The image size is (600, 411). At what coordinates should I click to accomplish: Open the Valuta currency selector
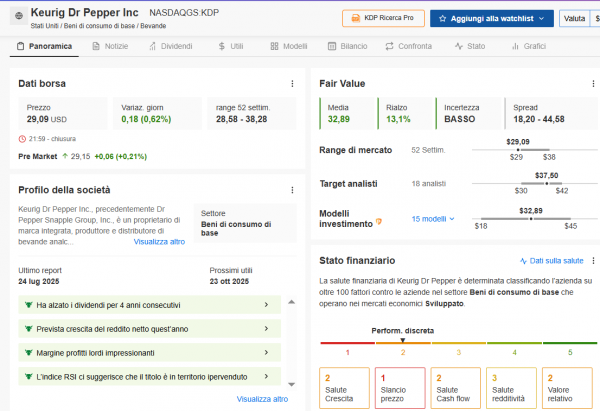[574, 18]
